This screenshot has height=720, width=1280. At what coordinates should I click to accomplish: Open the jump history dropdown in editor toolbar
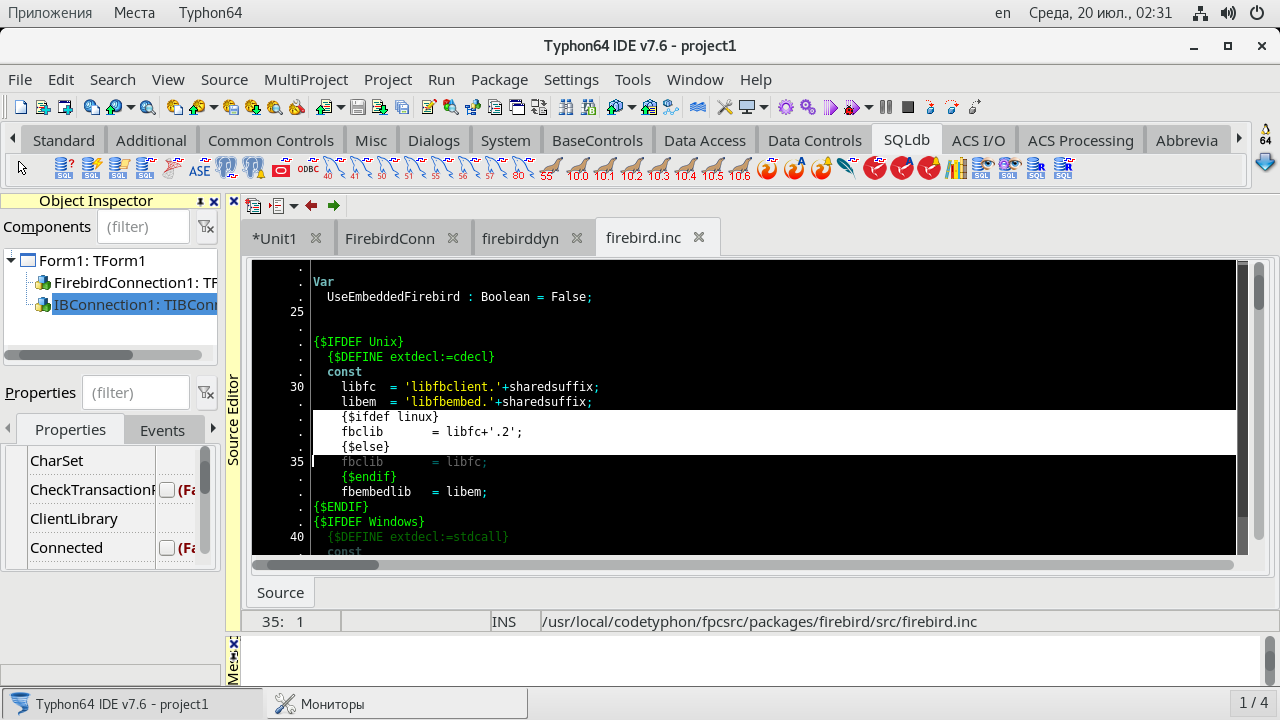coord(293,206)
